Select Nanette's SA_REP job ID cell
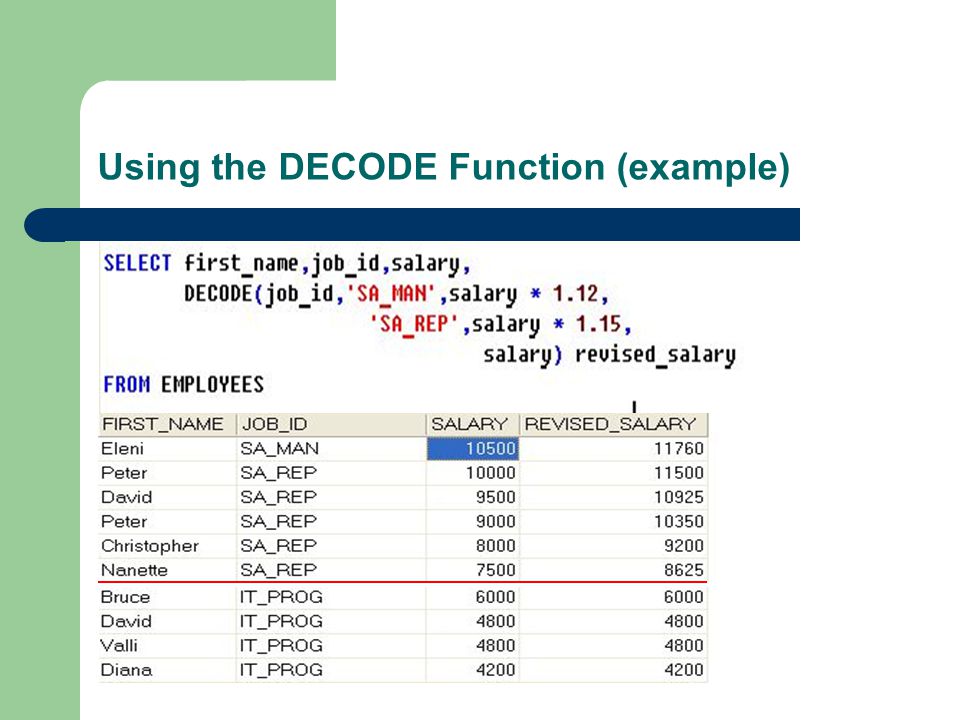The image size is (960, 720). (331, 570)
